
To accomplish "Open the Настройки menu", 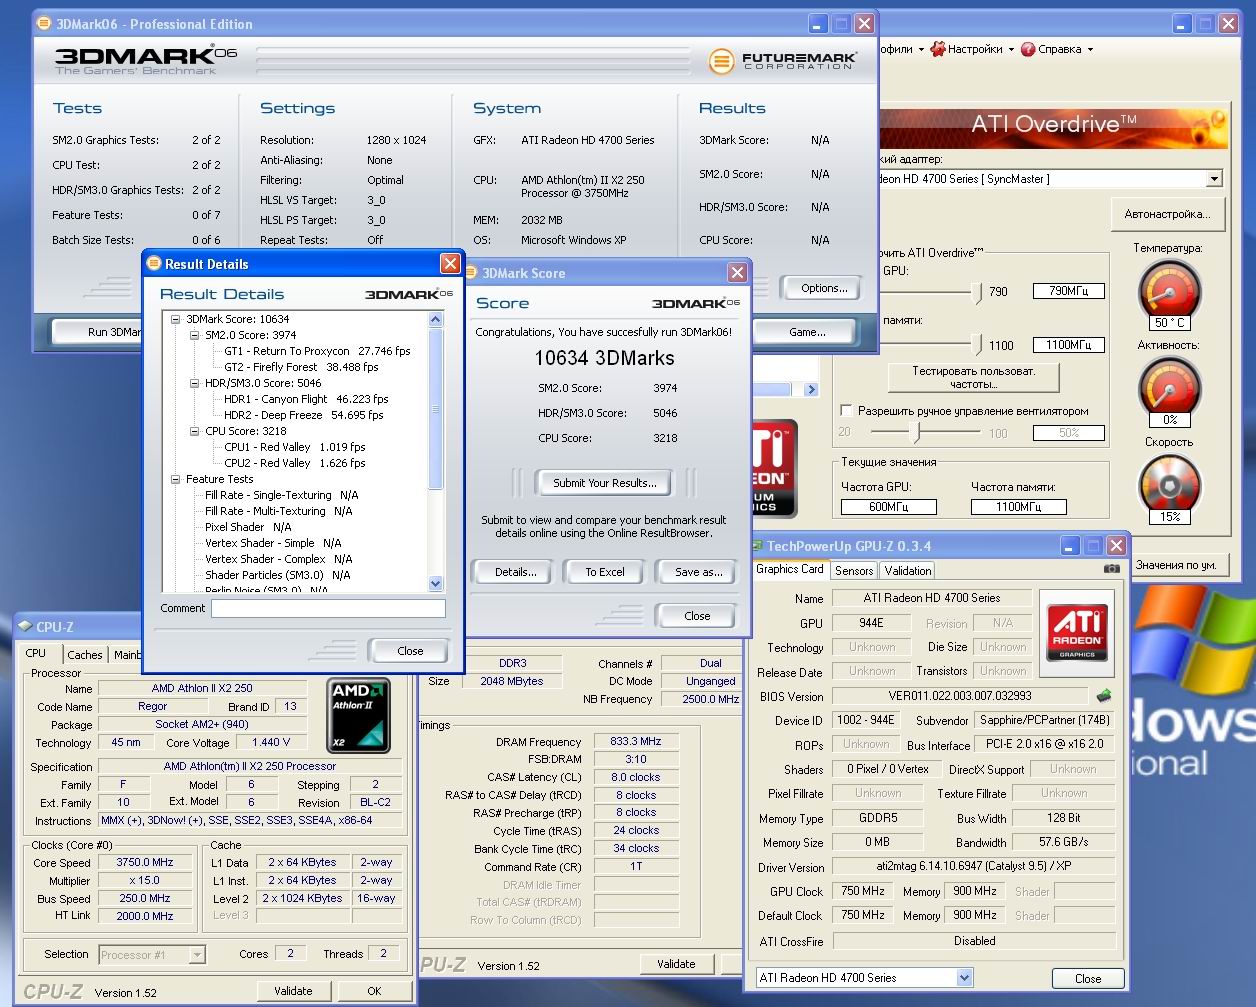I will tap(974, 48).
